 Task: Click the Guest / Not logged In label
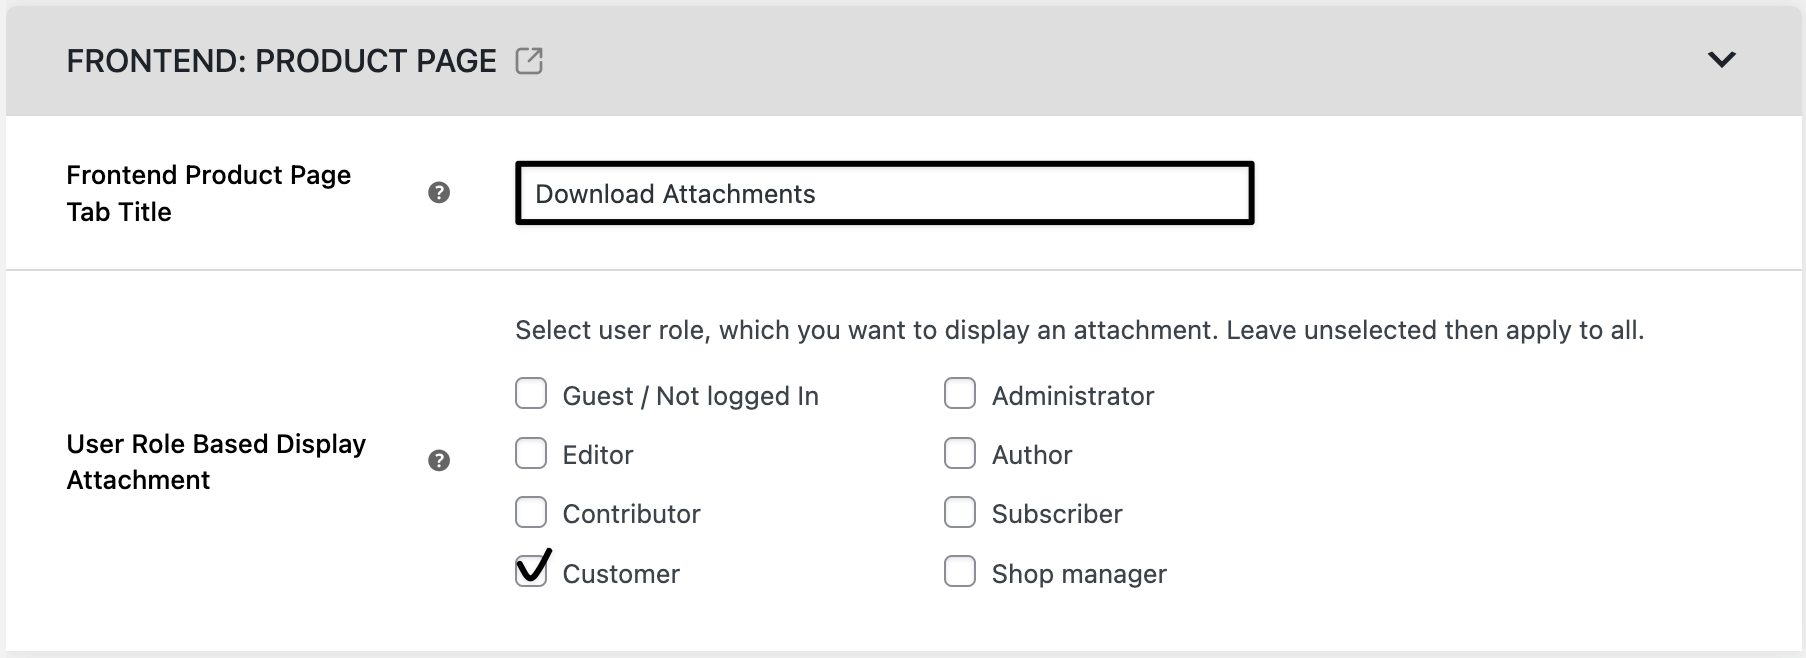click(x=691, y=395)
